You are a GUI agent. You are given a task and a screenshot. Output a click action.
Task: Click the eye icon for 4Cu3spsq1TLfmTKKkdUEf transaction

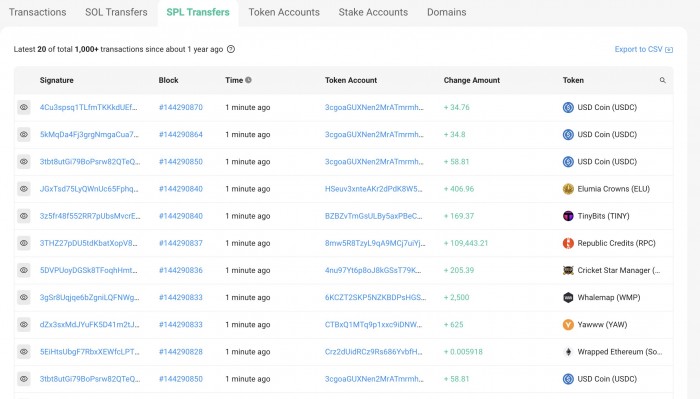(x=24, y=107)
